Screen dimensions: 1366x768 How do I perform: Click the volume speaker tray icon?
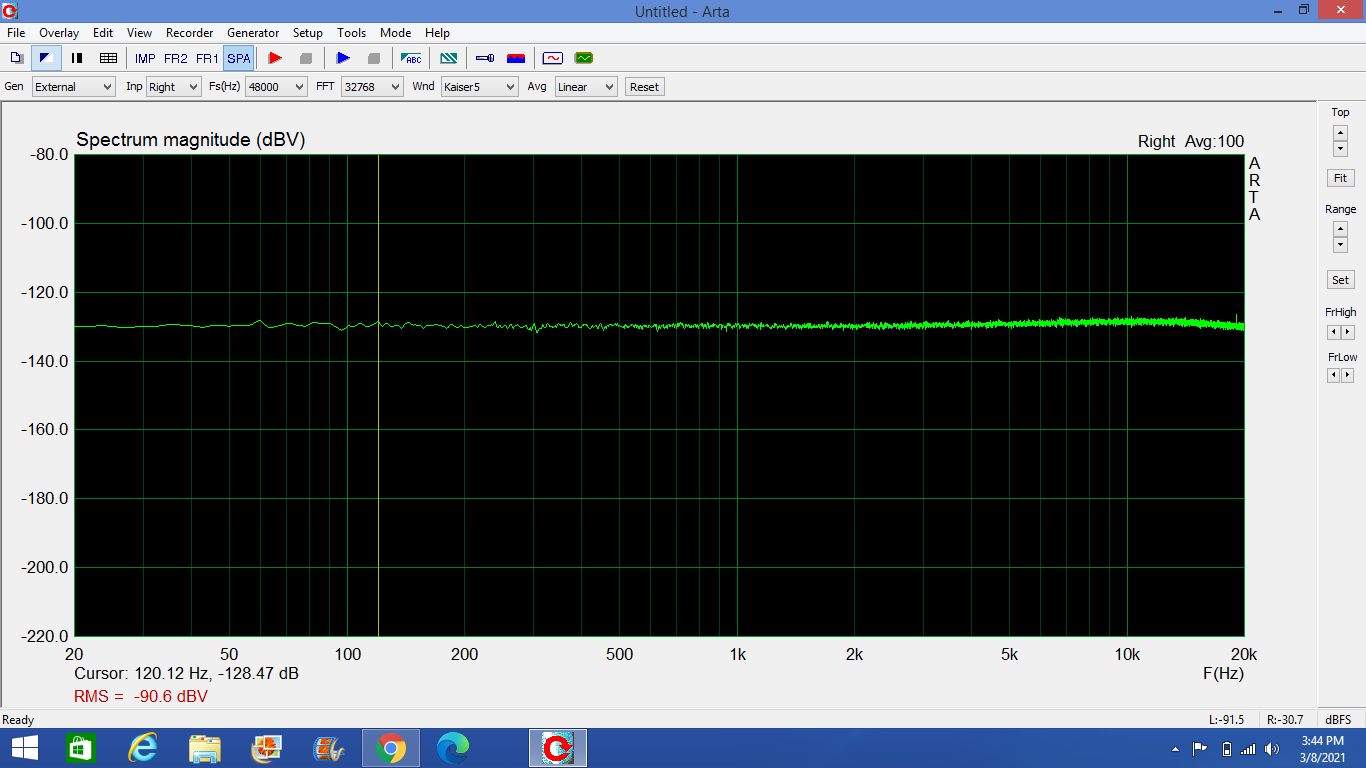(1272, 749)
